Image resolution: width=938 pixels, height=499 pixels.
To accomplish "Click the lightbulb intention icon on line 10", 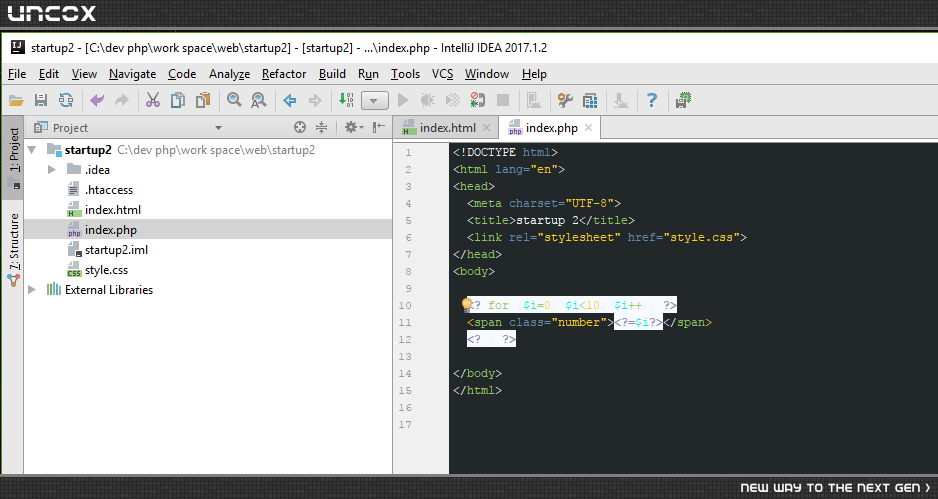I will pyautogui.click(x=467, y=305).
